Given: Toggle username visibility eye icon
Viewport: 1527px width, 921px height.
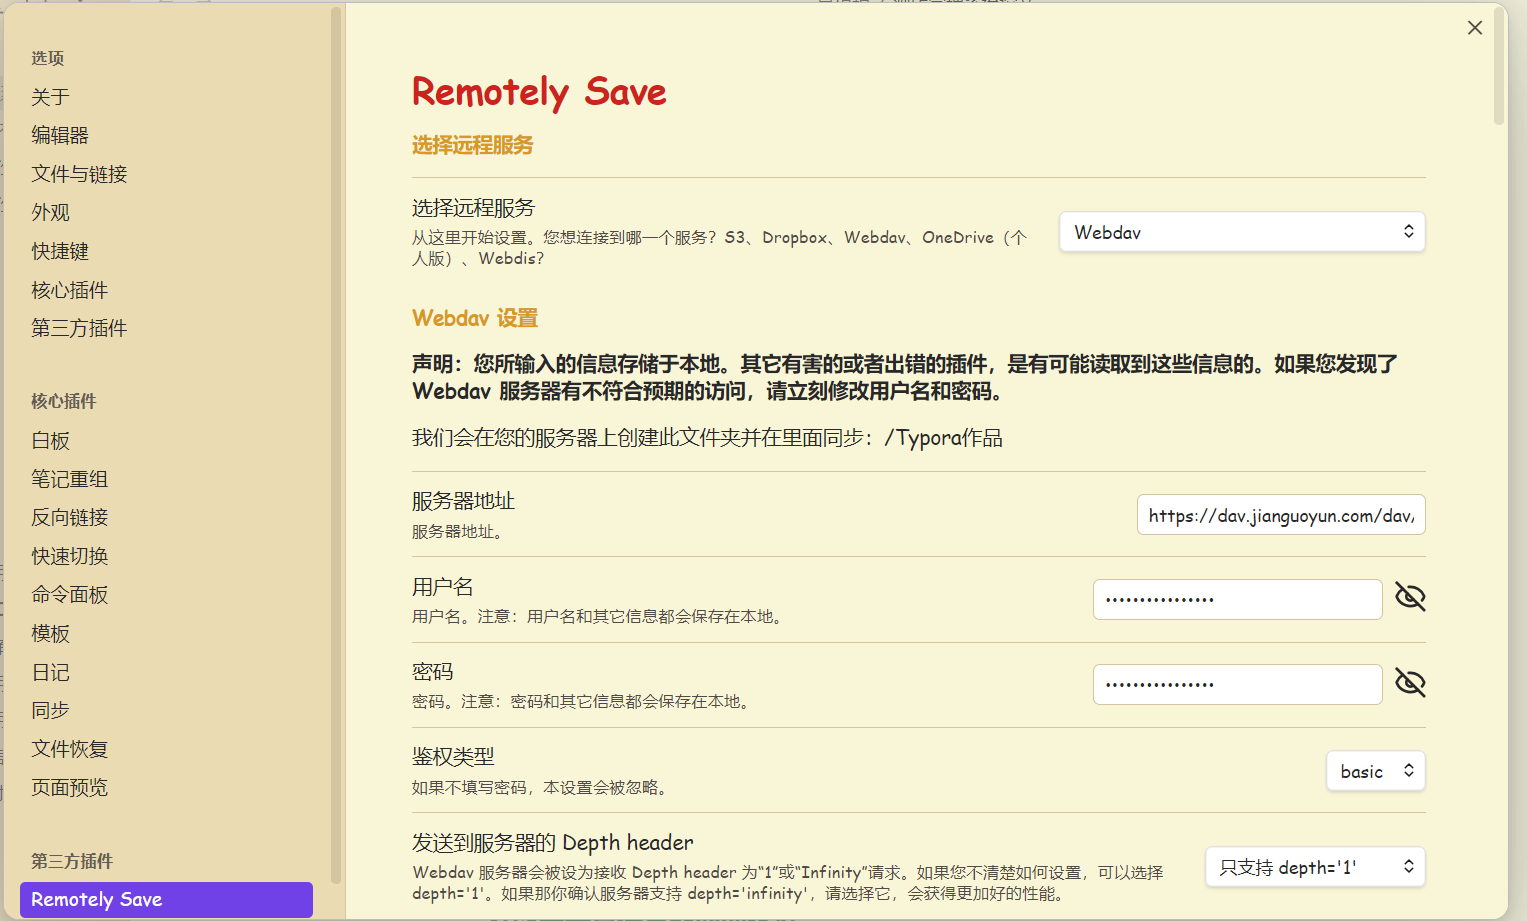Looking at the screenshot, I should point(1410,598).
